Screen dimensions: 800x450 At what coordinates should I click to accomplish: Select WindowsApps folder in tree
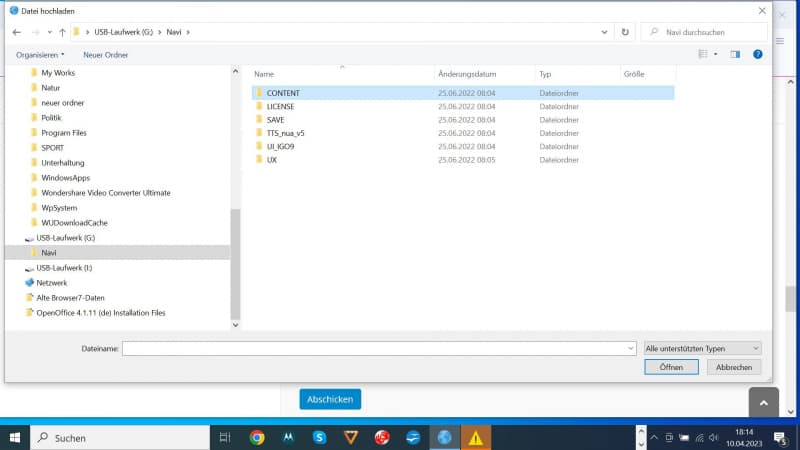[x=65, y=178]
